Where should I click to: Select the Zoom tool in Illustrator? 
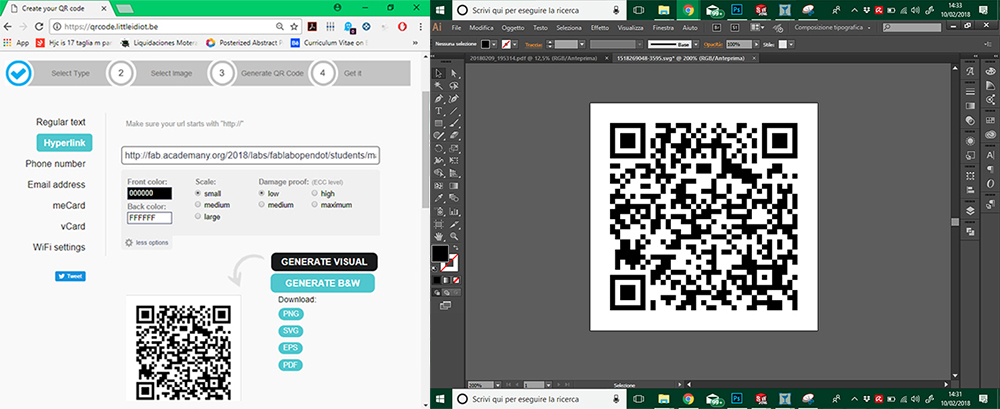(455, 237)
